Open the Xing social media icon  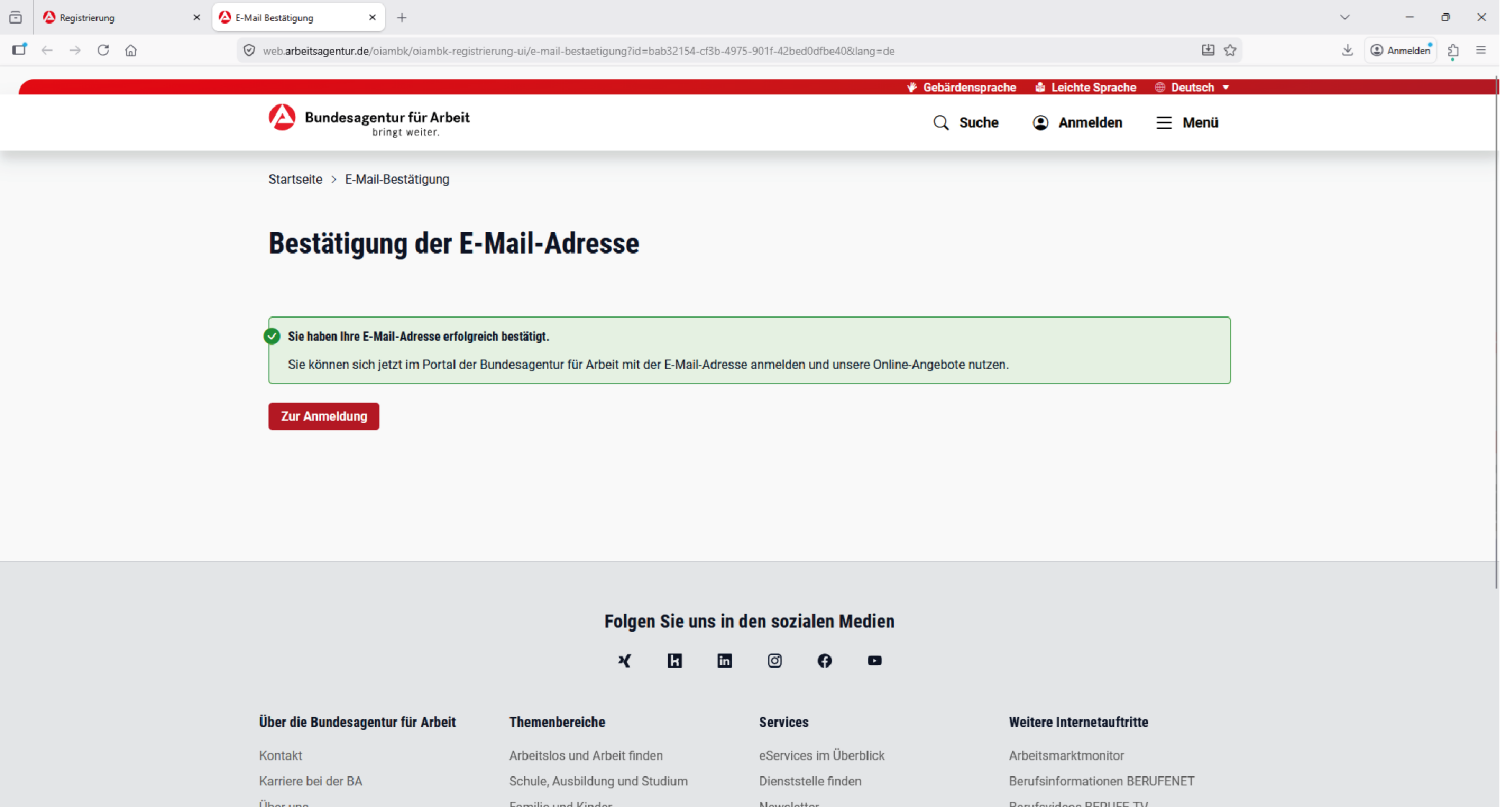[x=624, y=660]
